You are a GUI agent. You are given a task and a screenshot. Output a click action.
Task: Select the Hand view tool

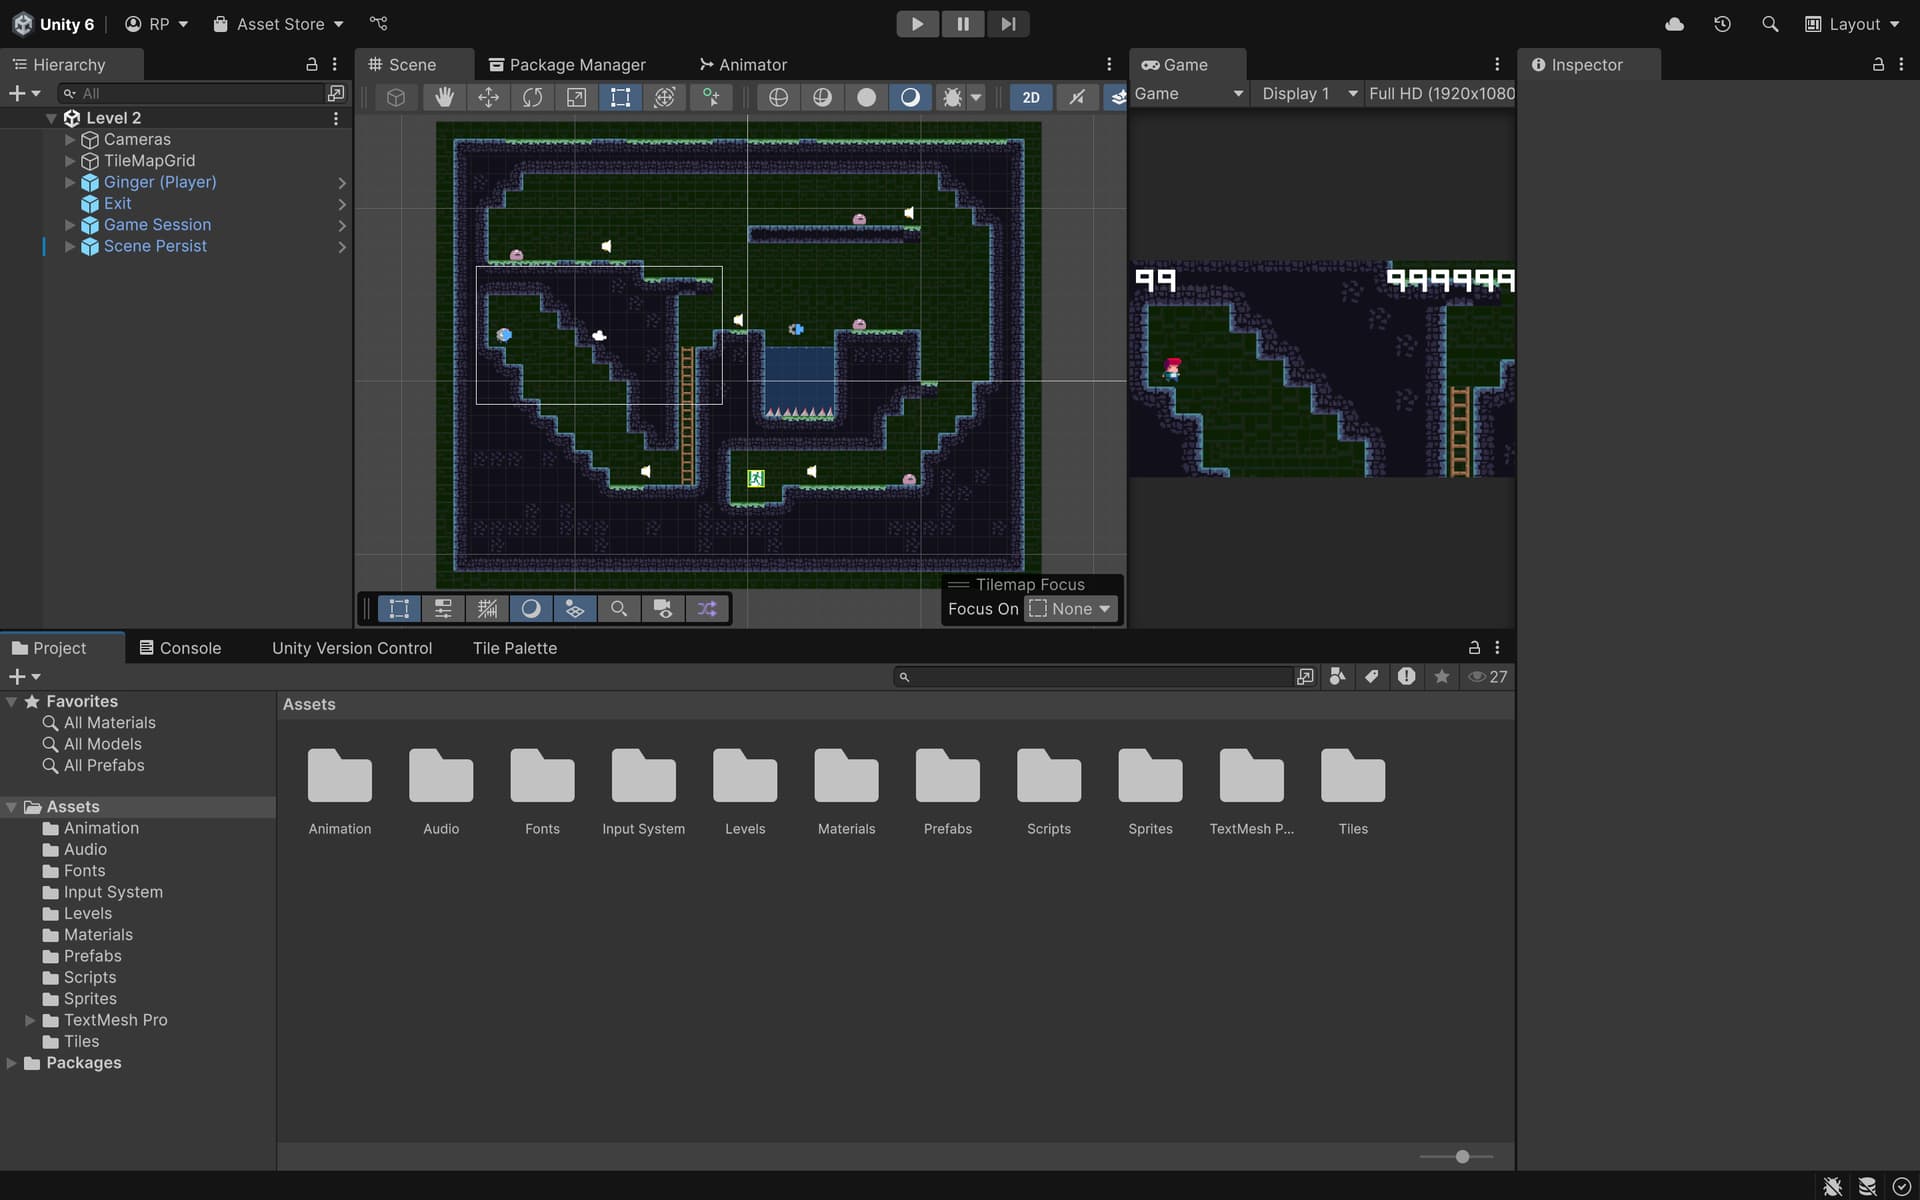coord(444,97)
